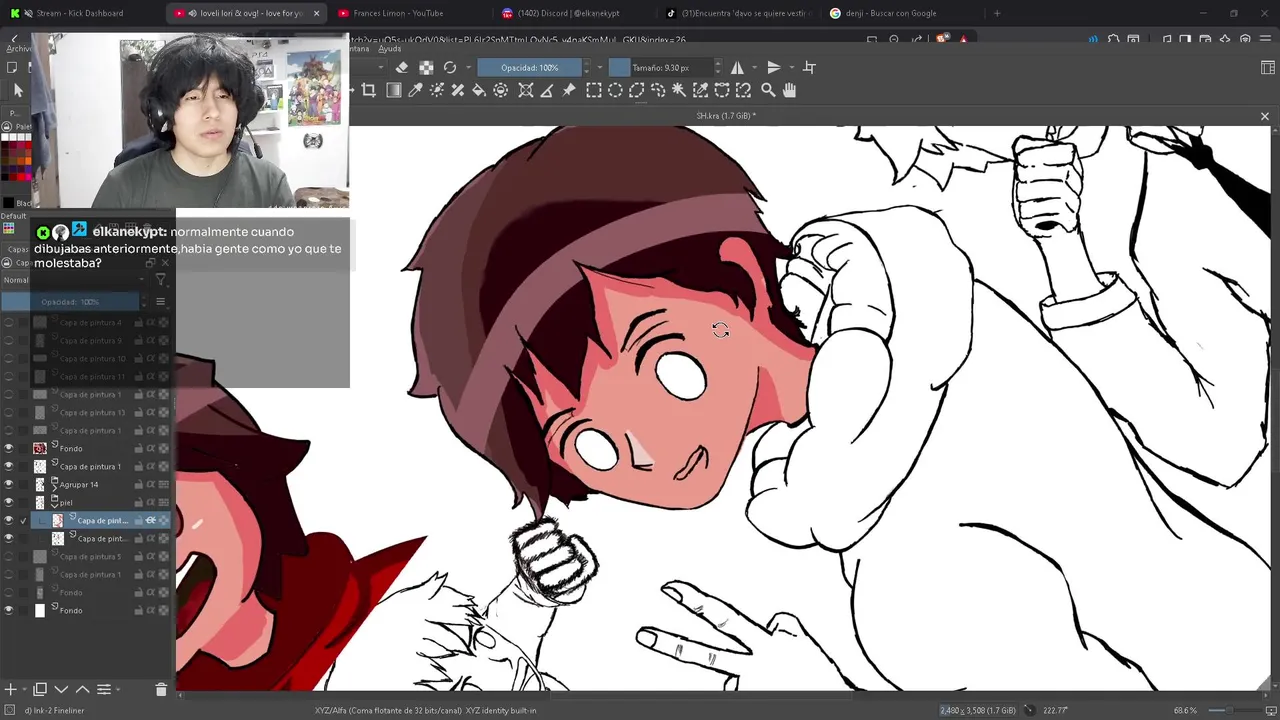Open a new browser tab
The height and width of the screenshot is (720, 1280).
tap(997, 13)
